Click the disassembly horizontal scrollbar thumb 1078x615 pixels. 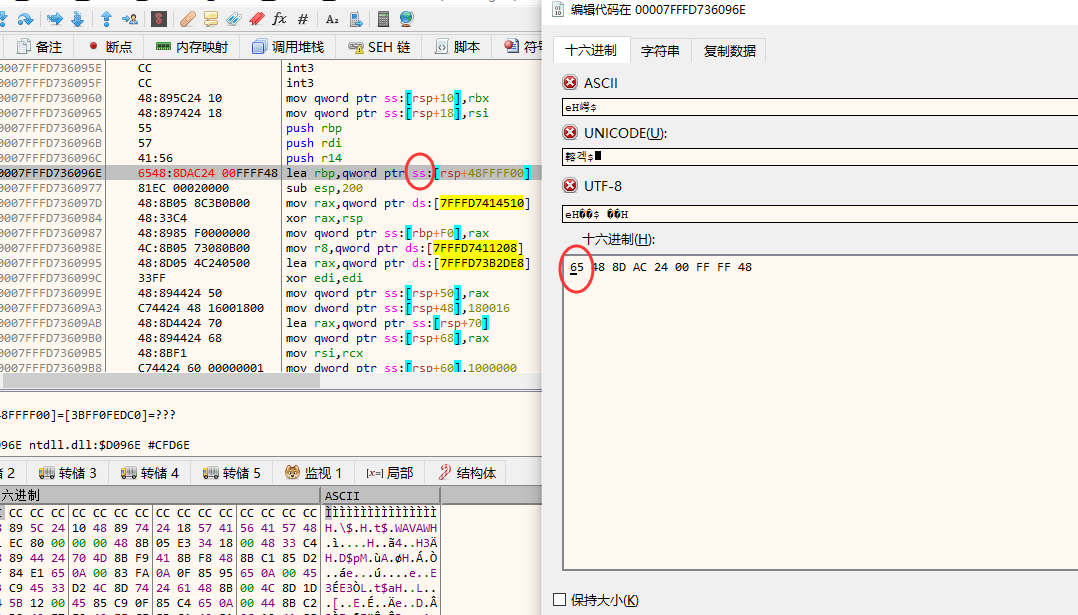tap(161, 381)
